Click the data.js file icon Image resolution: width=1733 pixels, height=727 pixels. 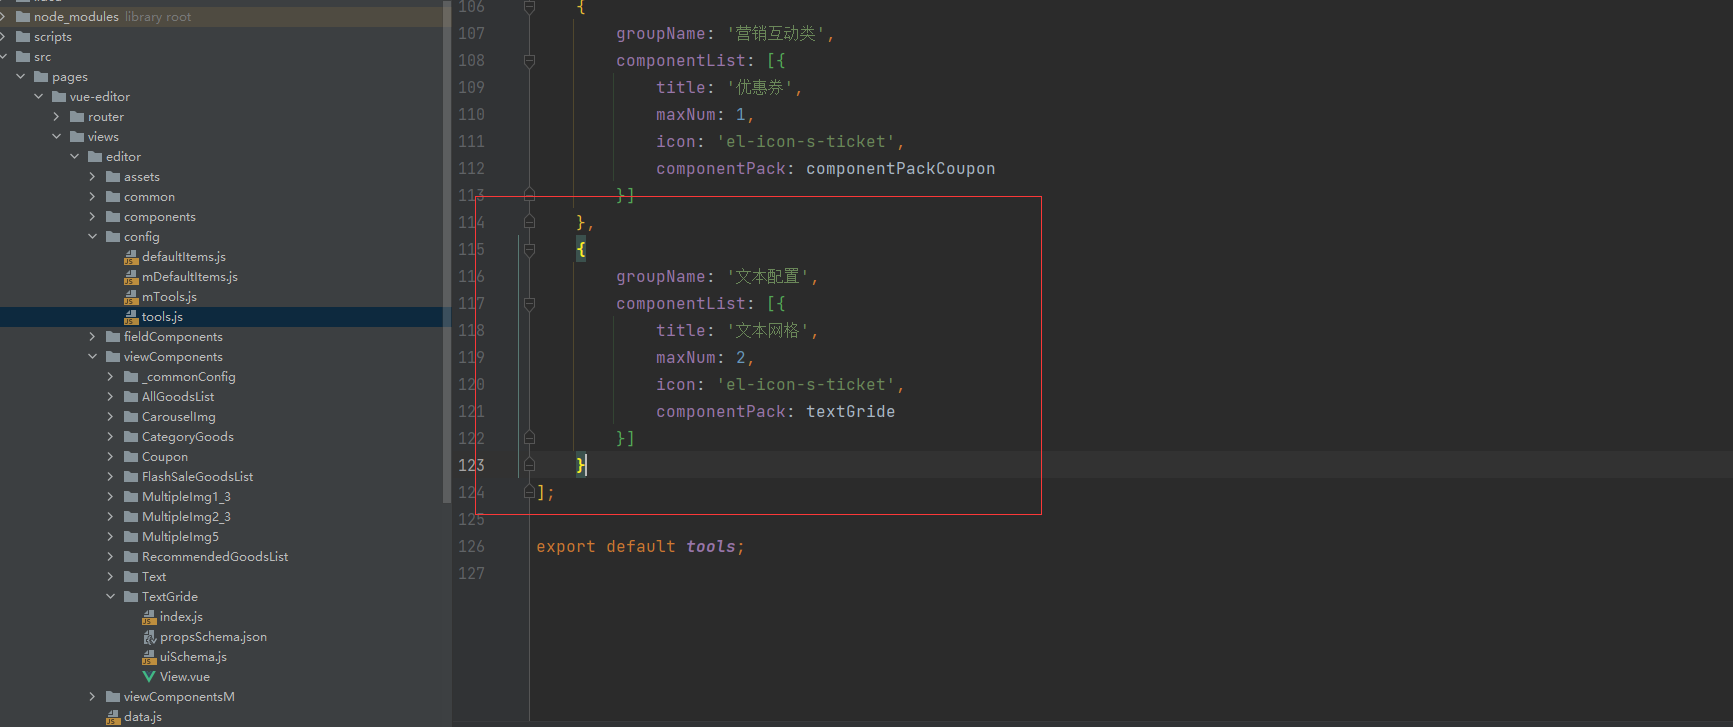pos(113,717)
